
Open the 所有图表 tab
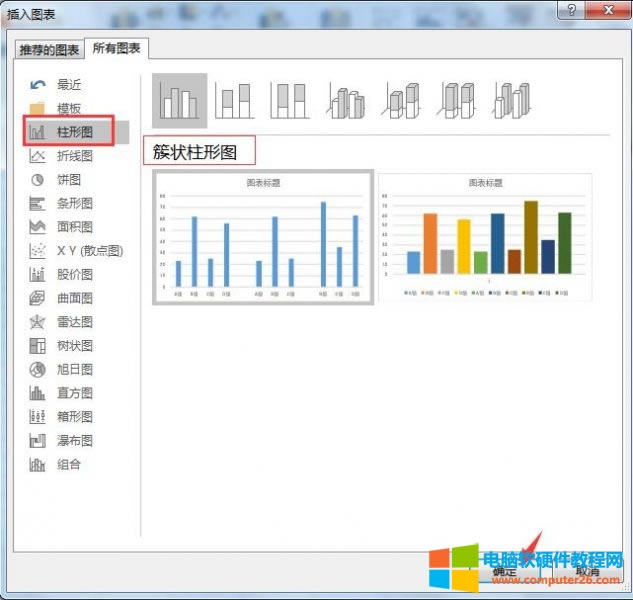[117, 48]
